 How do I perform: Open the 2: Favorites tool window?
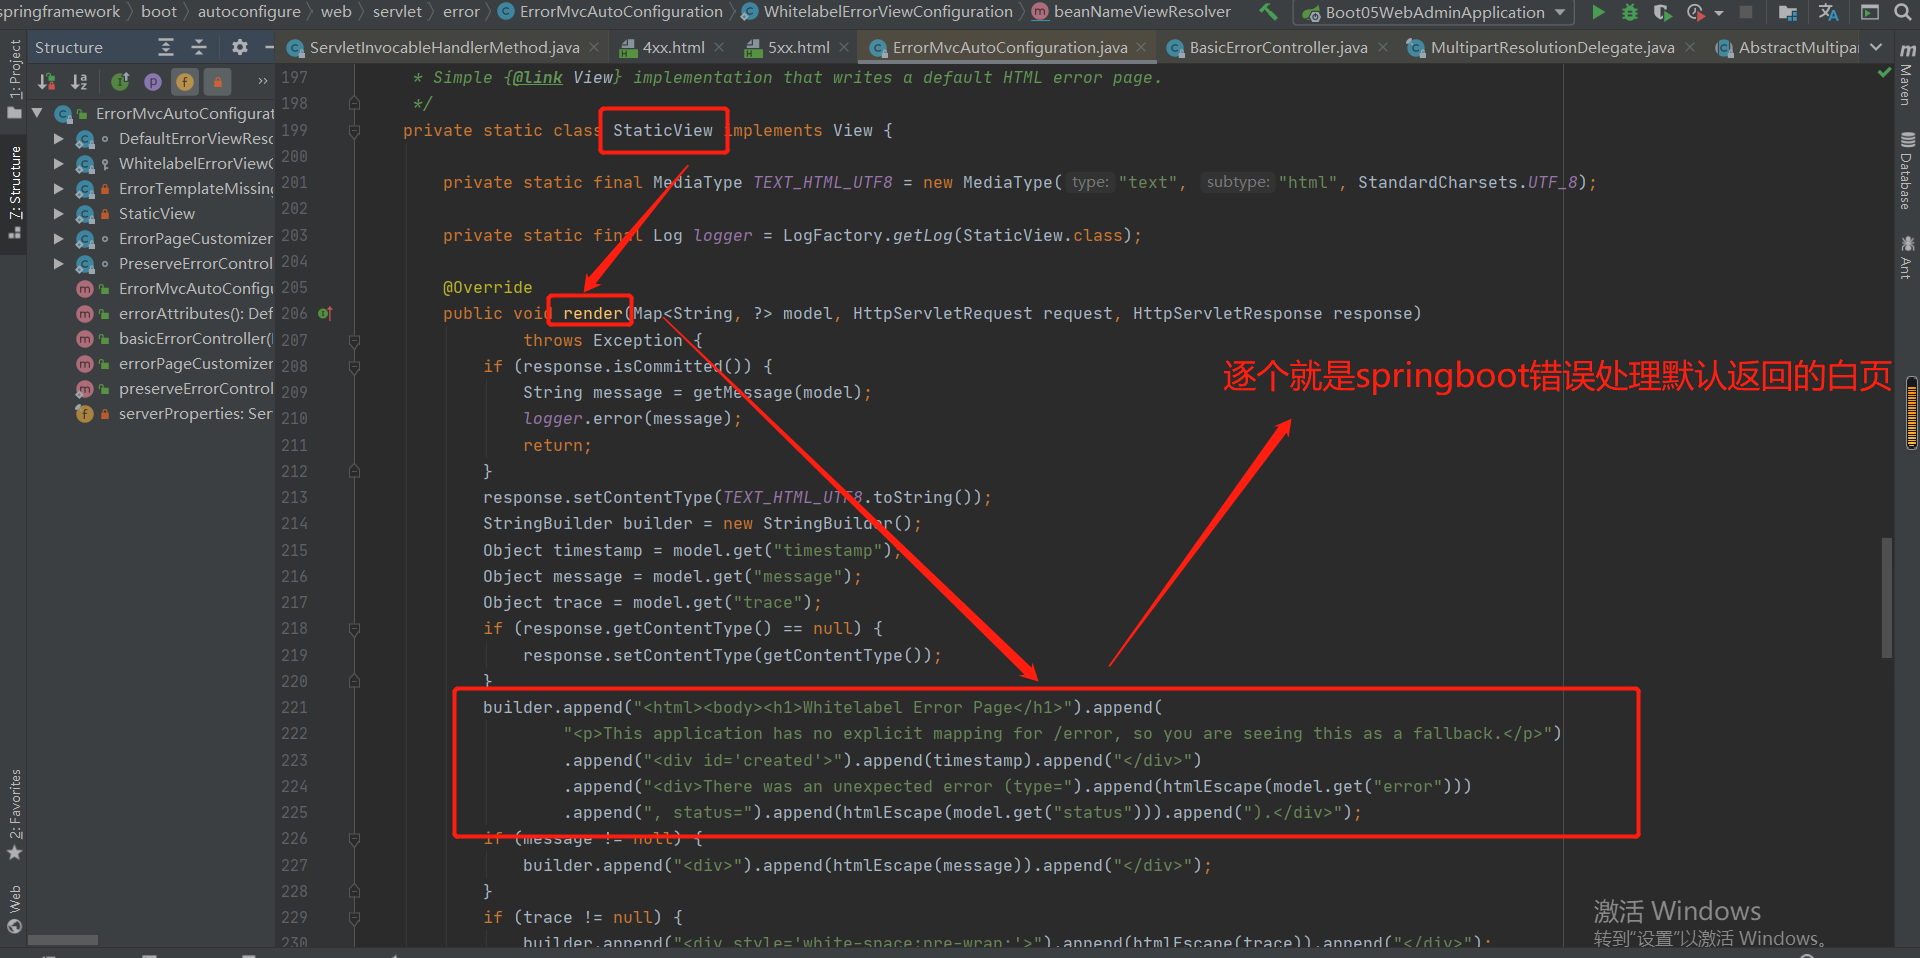(x=14, y=814)
